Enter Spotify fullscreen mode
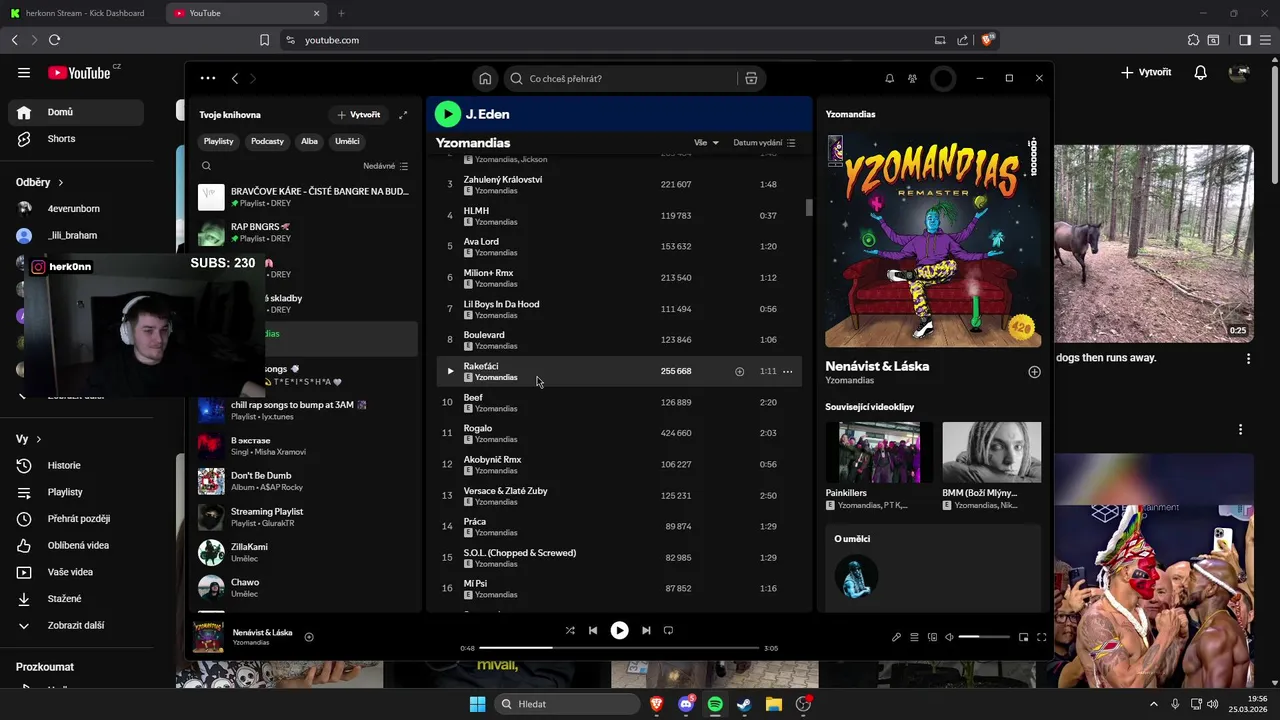The image size is (1280, 720). [1041, 637]
